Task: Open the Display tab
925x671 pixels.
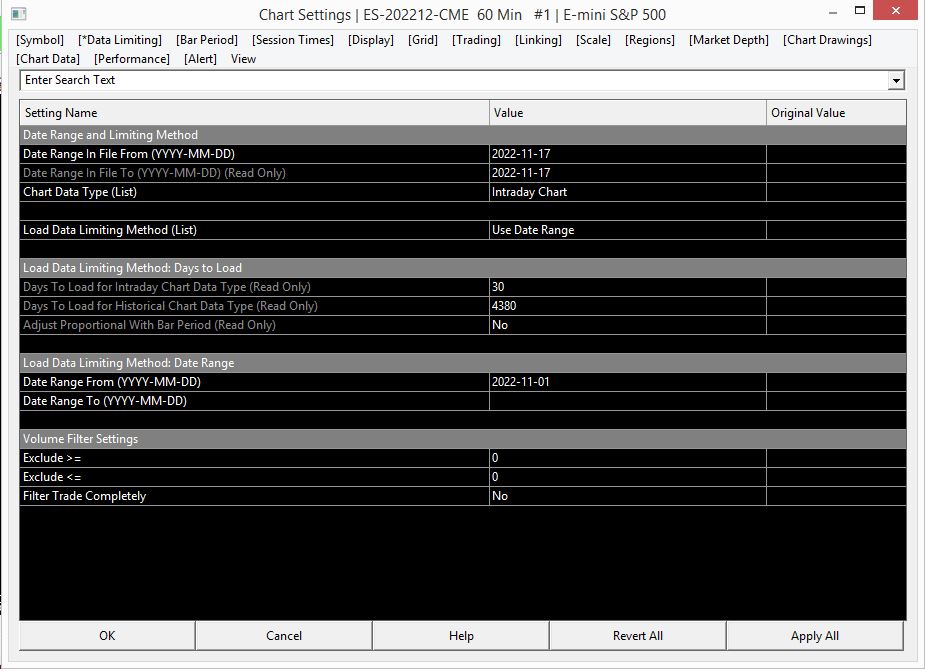Action: [x=370, y=40]
